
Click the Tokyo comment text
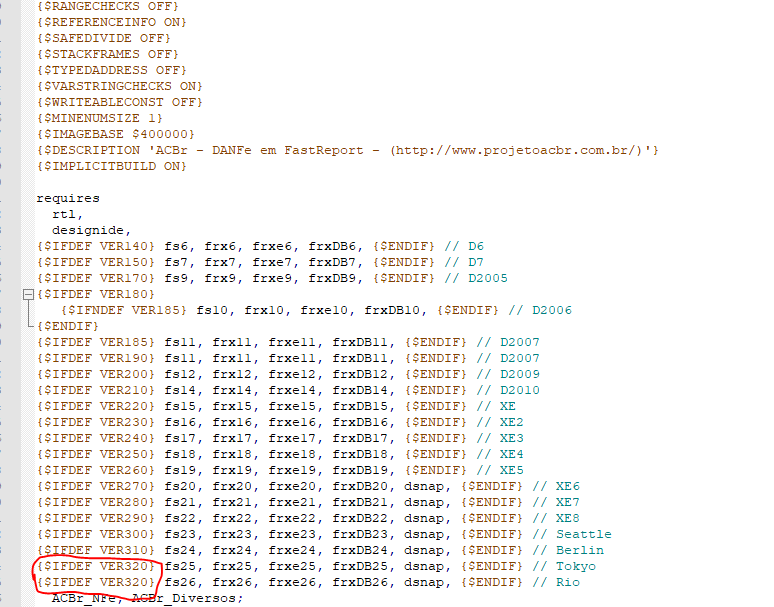tap(576, 566)
